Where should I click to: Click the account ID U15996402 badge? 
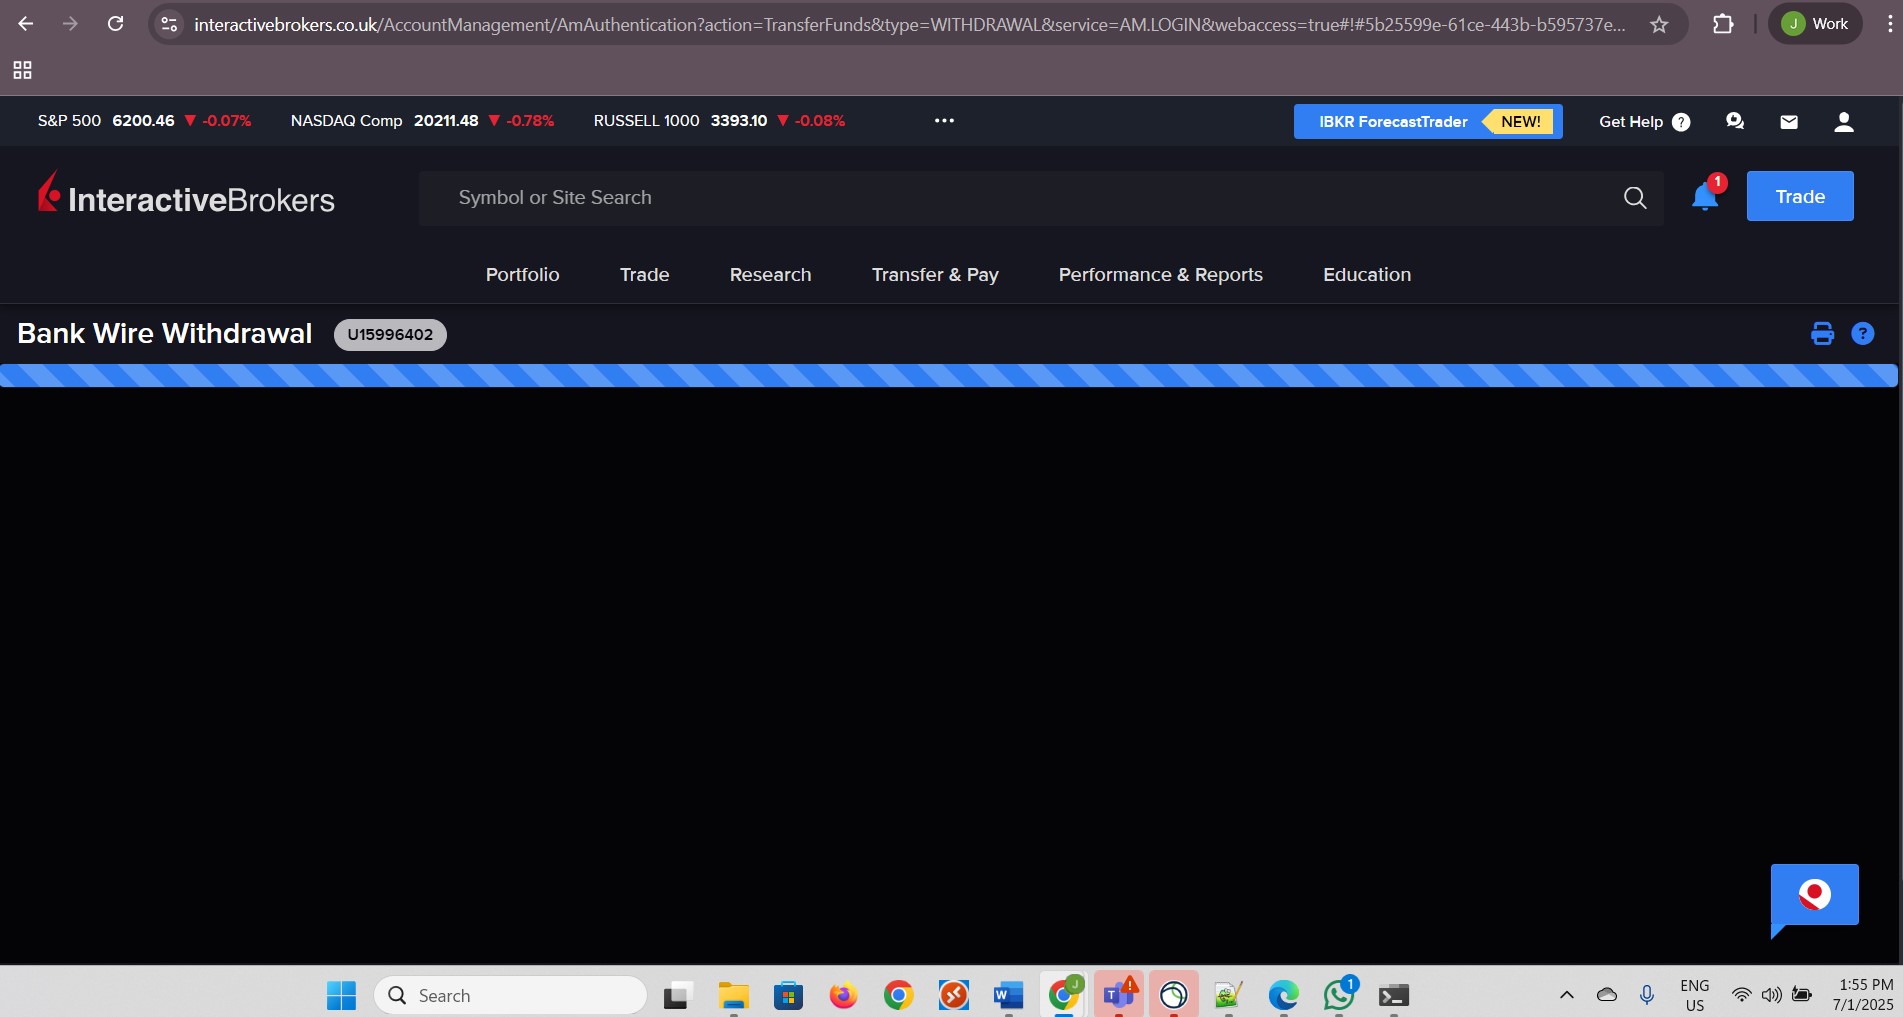point(390,335)
